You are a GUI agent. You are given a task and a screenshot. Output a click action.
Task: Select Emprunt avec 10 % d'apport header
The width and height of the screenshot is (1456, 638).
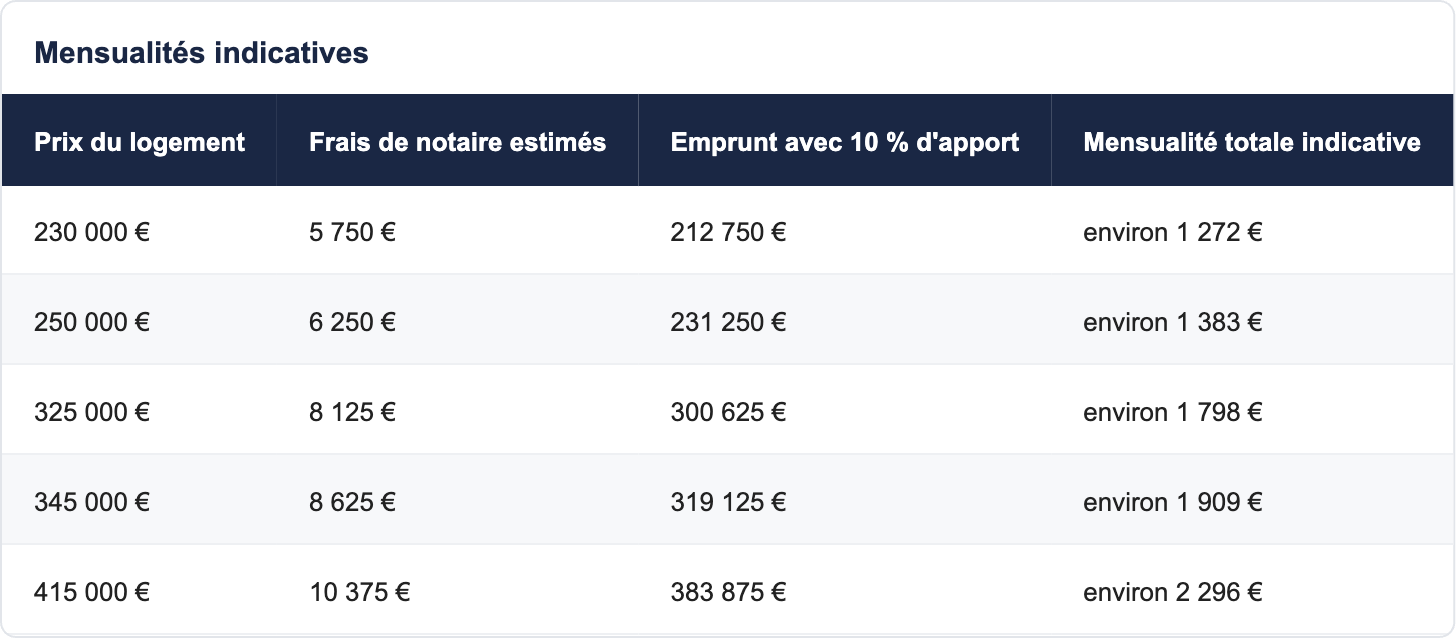[x=845, y=141]
